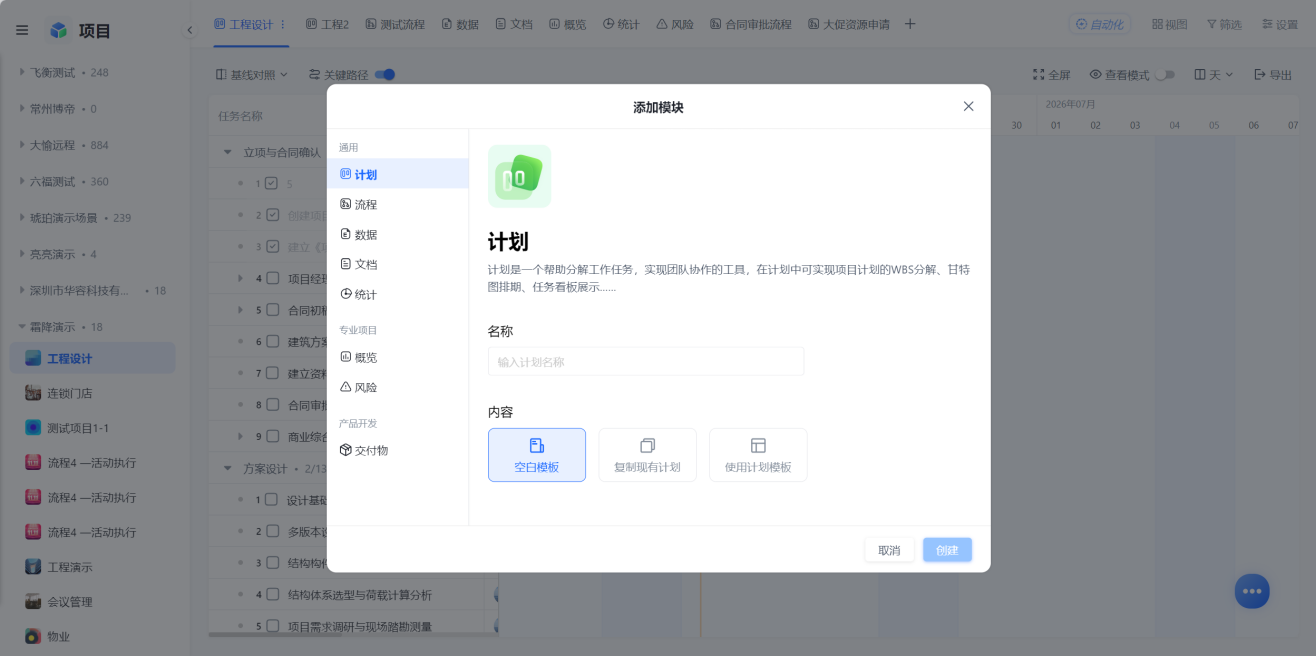Open 物业 project in sidebar

(x=92, y=636)
